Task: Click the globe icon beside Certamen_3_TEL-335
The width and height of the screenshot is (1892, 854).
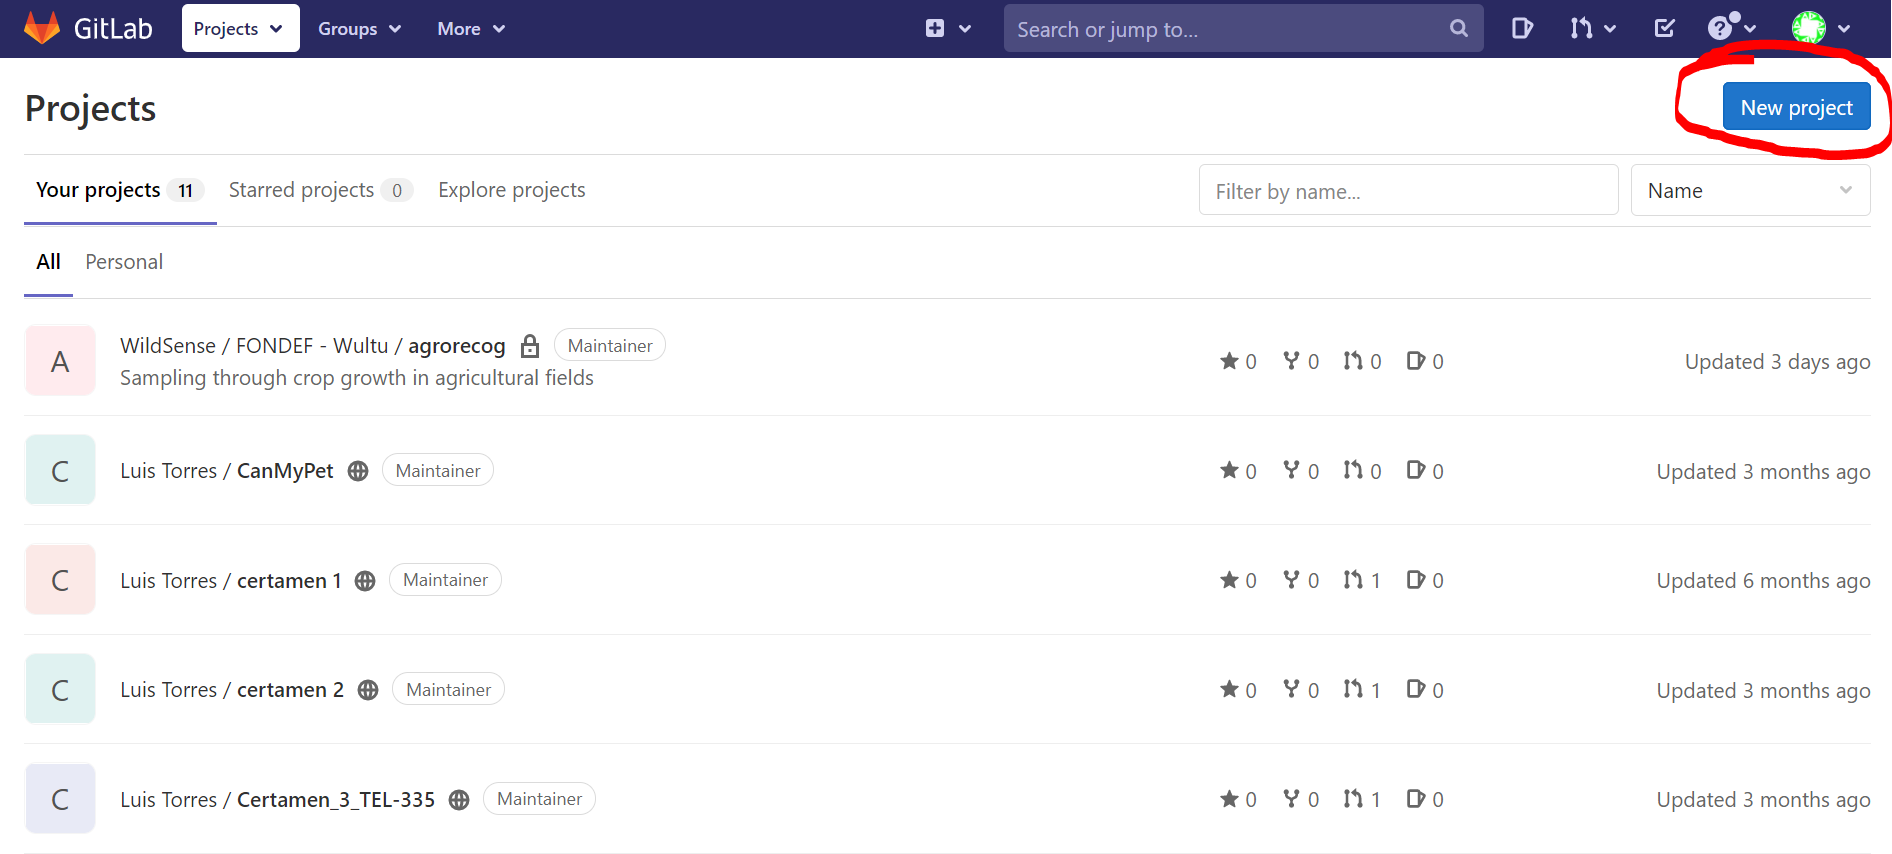Action: pyautogui.click(x=459, y=800)
